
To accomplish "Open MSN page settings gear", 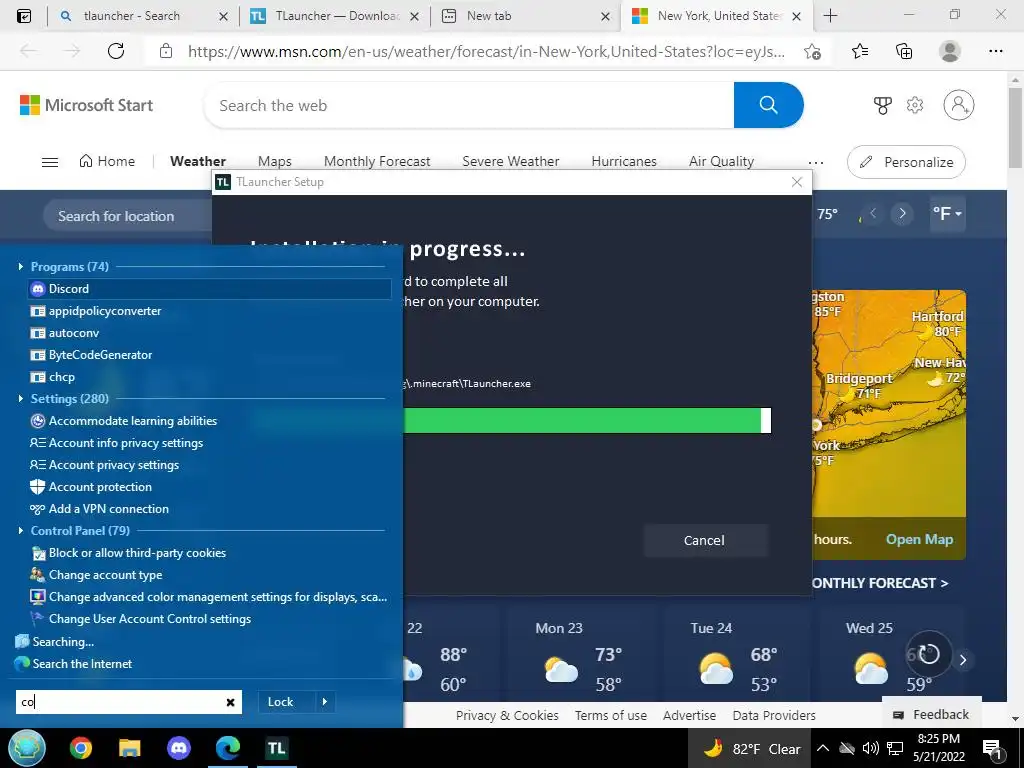I will [x=915, y=105].
